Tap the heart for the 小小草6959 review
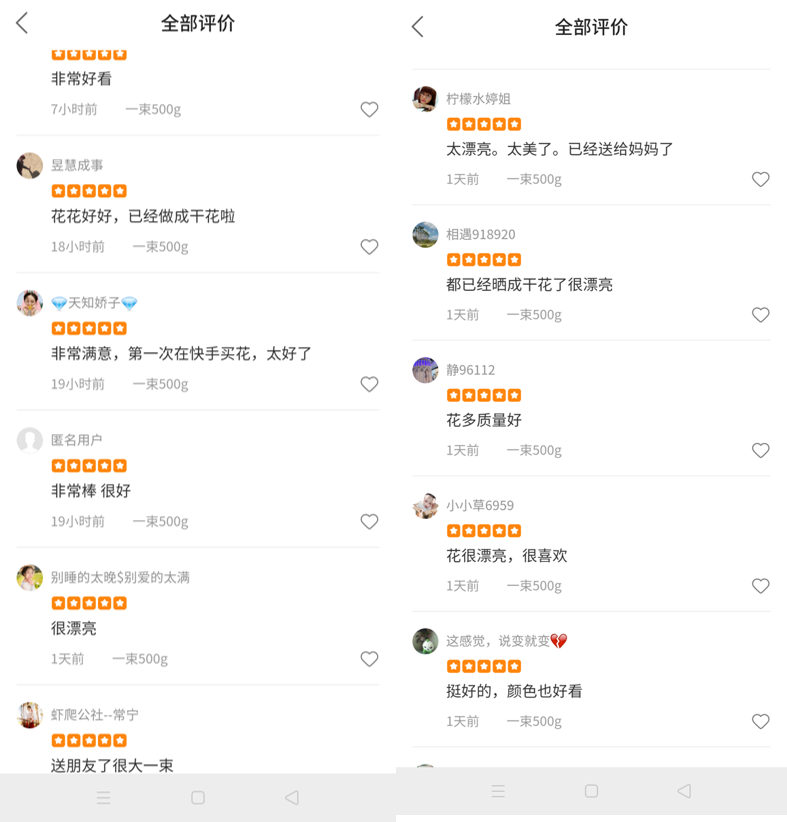This screenshot has height=822, width=787. pyautogui.click(x=760, y=586)
